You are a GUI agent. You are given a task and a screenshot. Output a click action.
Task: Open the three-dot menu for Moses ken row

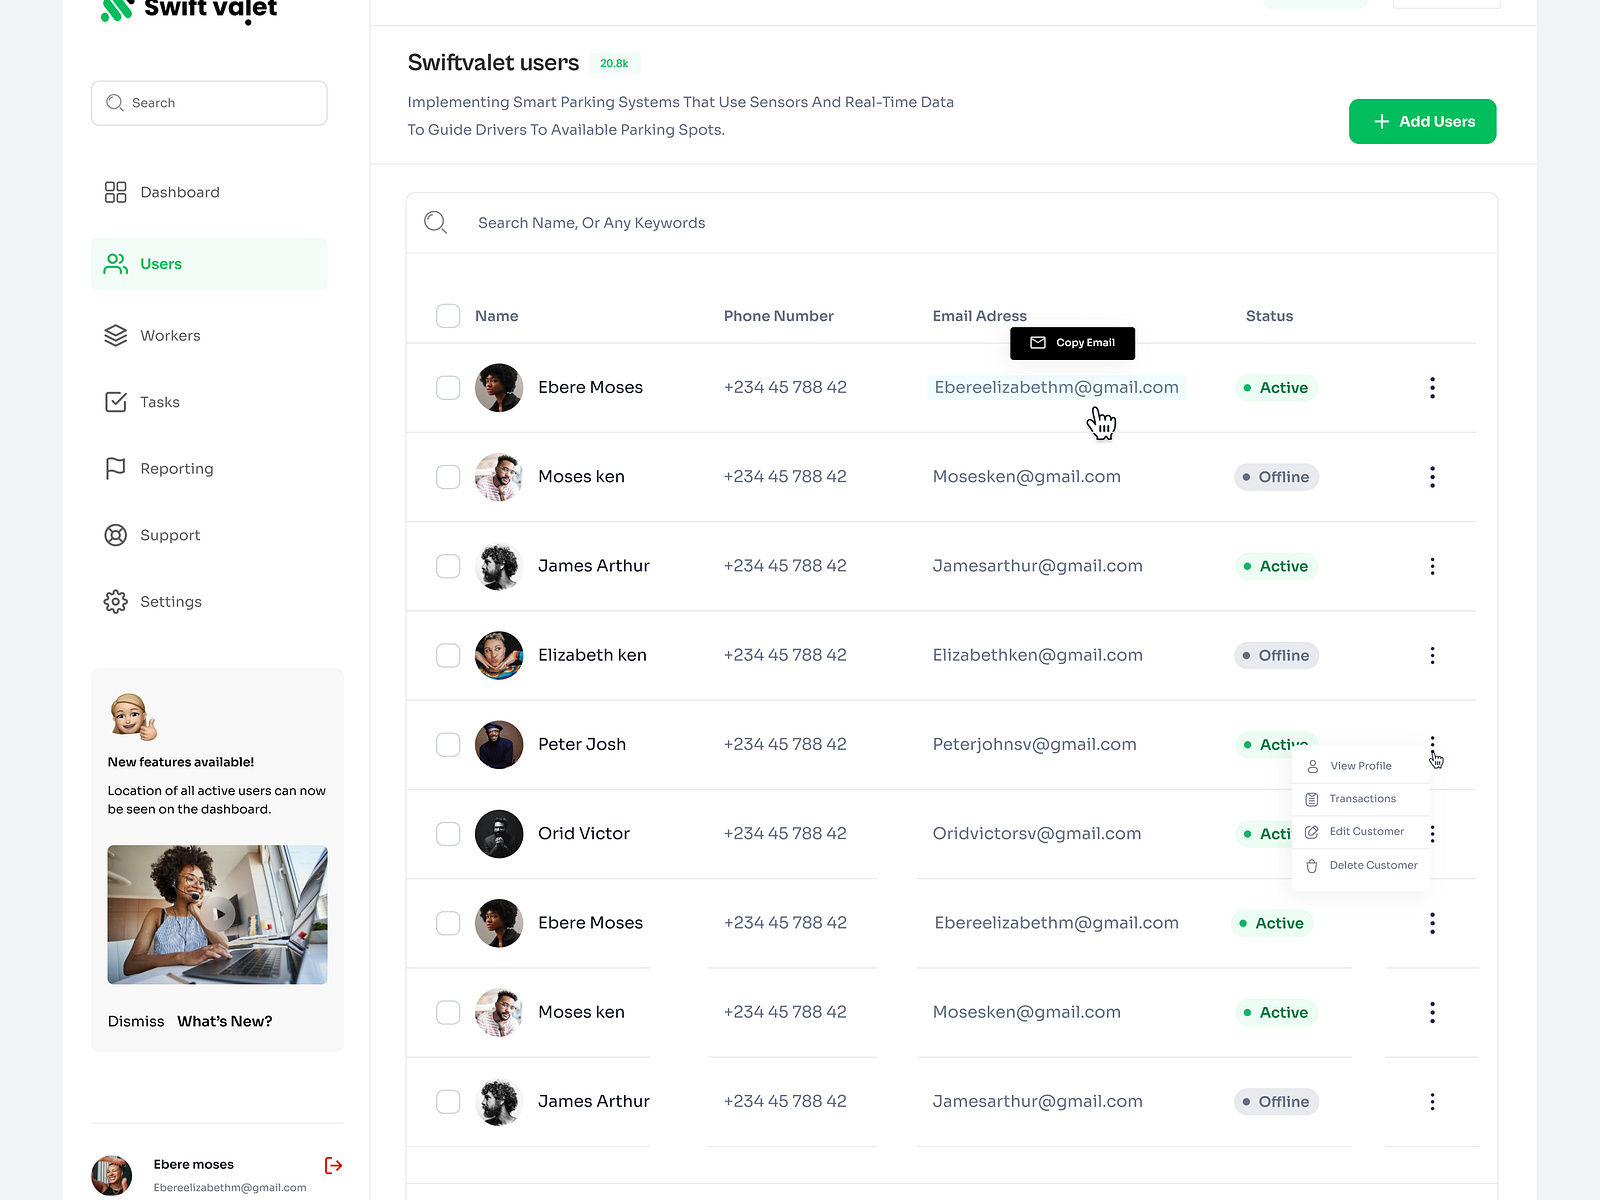1433,477
